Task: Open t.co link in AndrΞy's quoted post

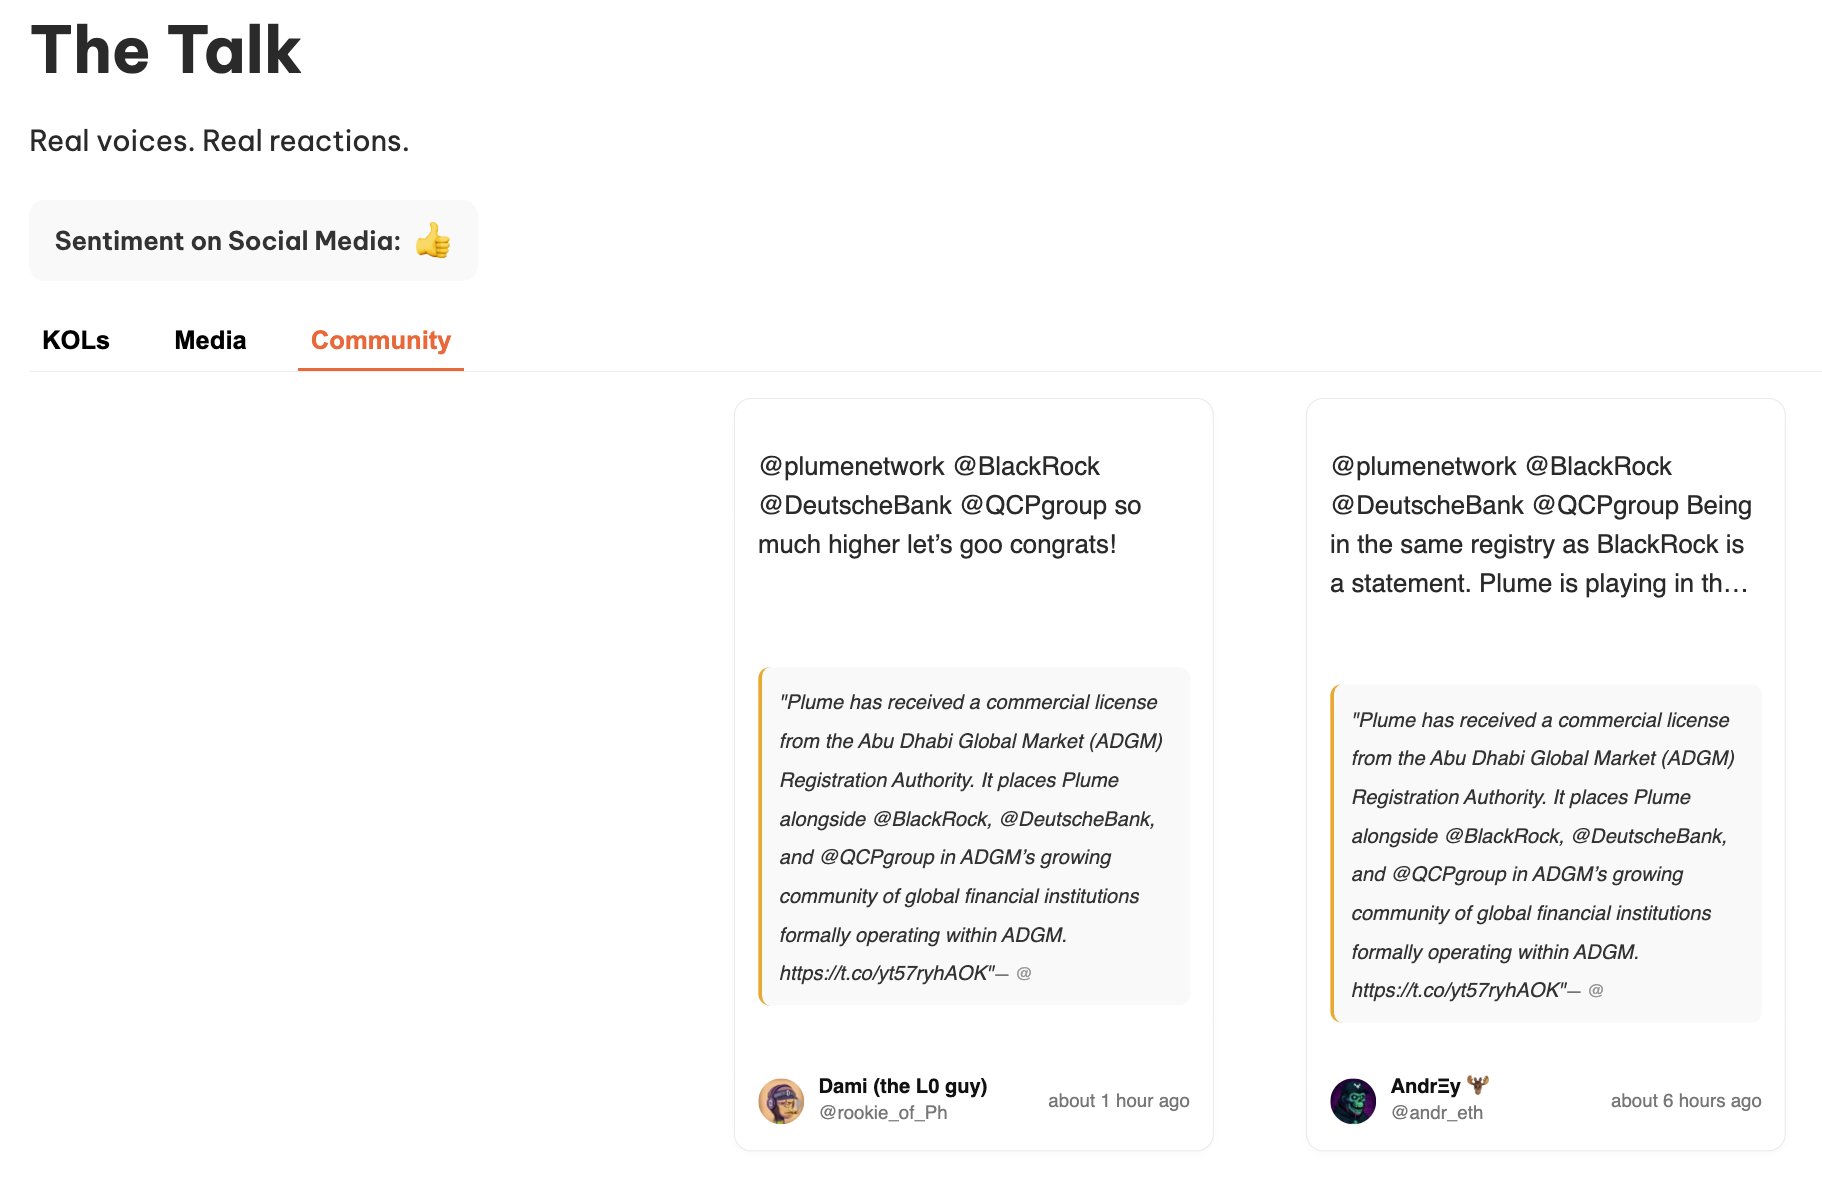Action: click(x=1457, y=990)
